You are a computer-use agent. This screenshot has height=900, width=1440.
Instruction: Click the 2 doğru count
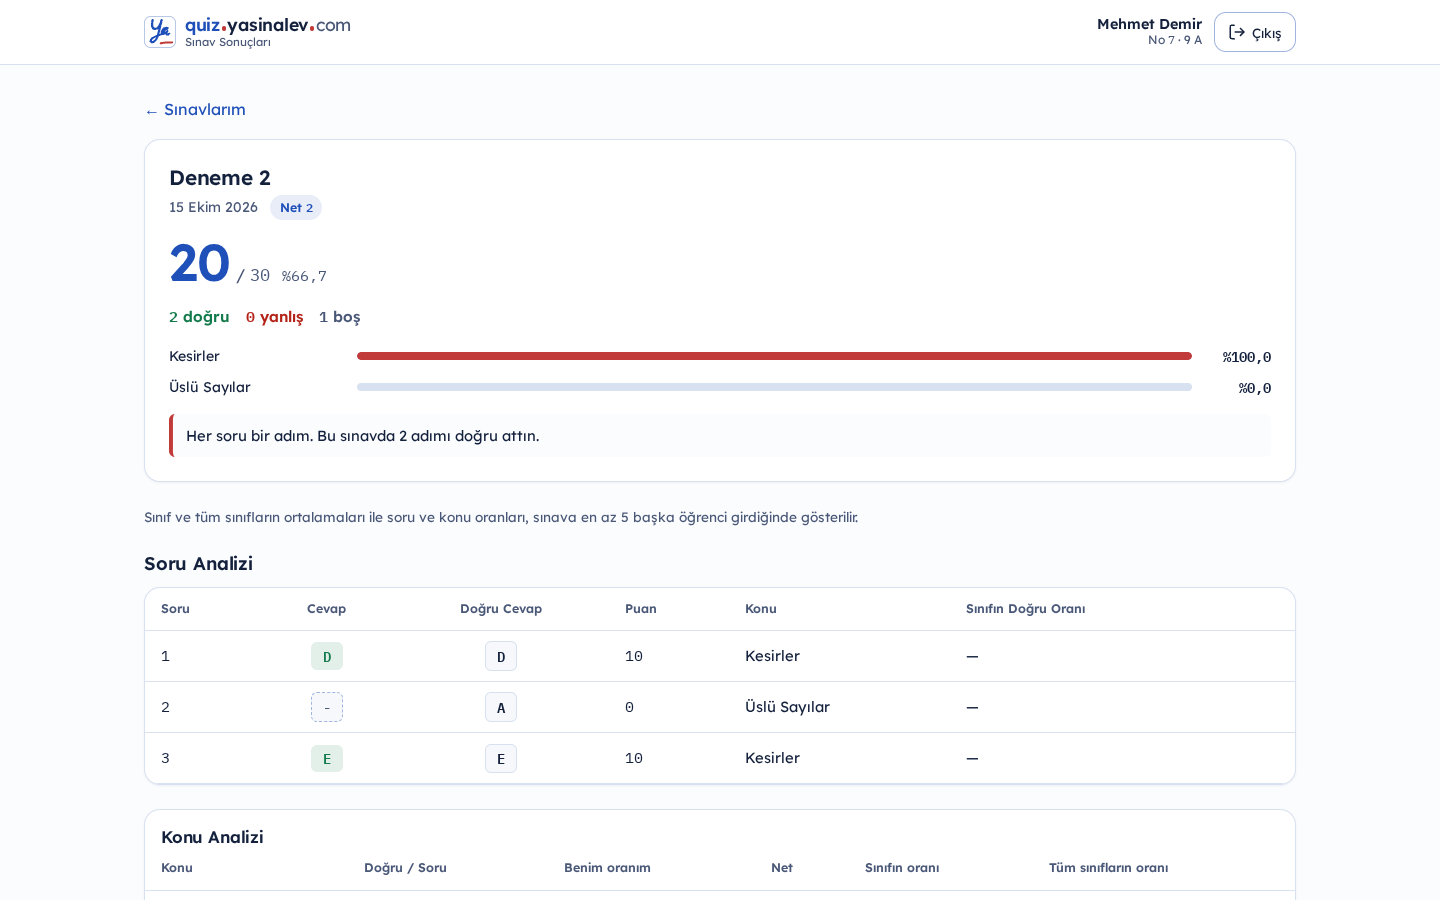tap(199, 317)
